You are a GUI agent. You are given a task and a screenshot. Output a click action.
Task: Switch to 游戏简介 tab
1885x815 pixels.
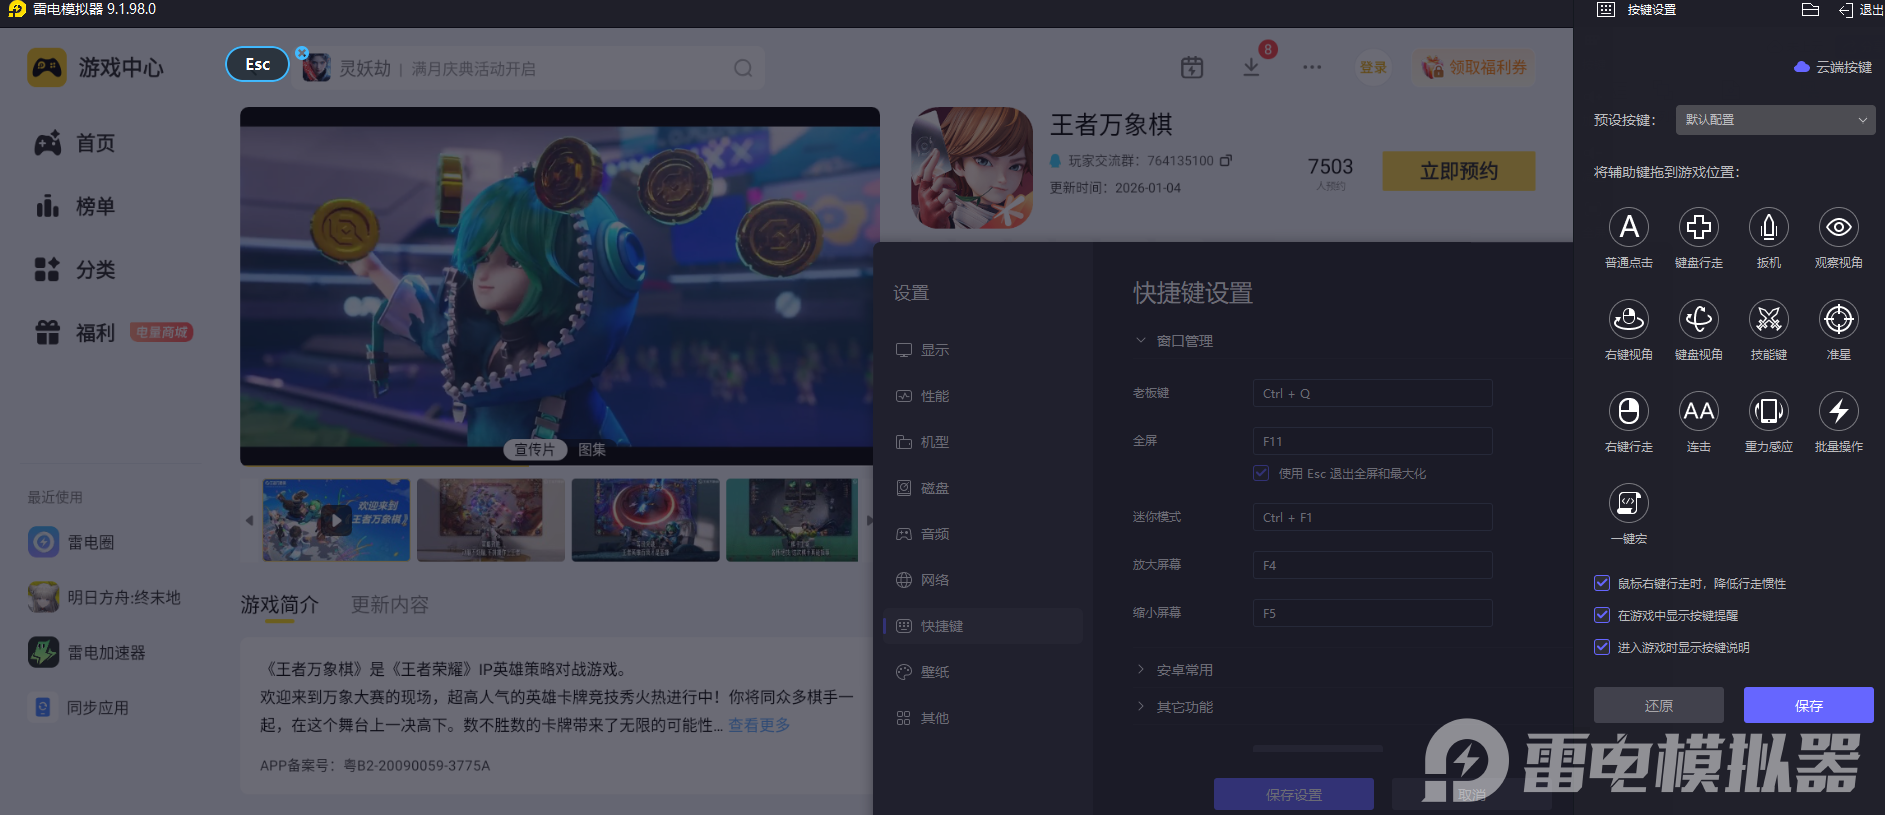pos(279,605)
